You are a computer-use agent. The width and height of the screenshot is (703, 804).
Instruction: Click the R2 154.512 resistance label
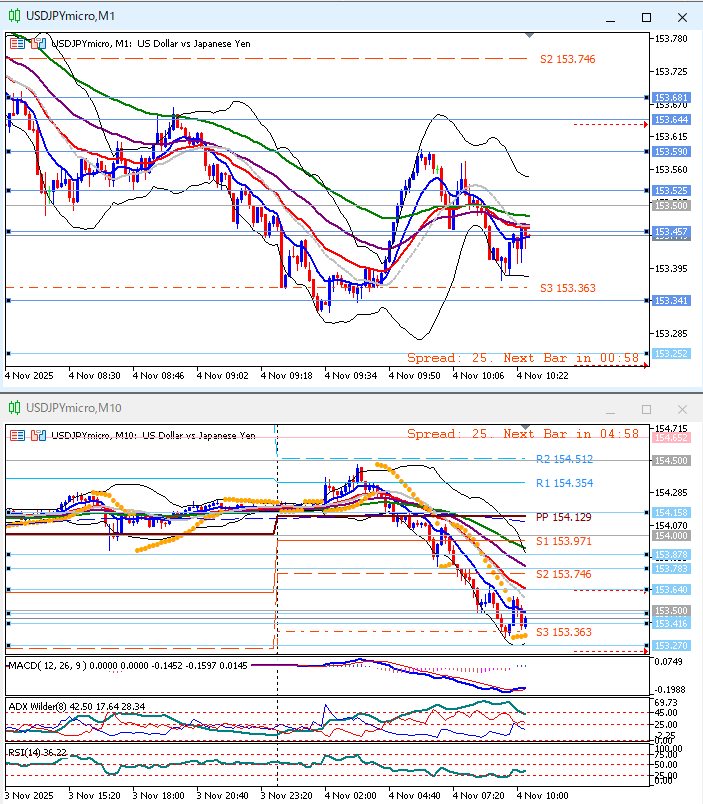[x=564, y=460]
